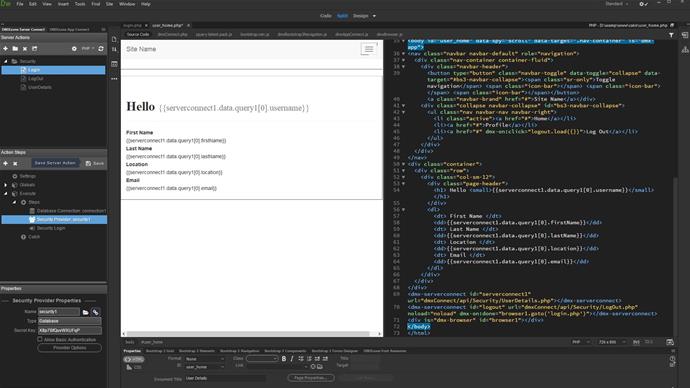Open the Insert menu
This screenshot has width=690, height=388.
[x=63, y=4]
